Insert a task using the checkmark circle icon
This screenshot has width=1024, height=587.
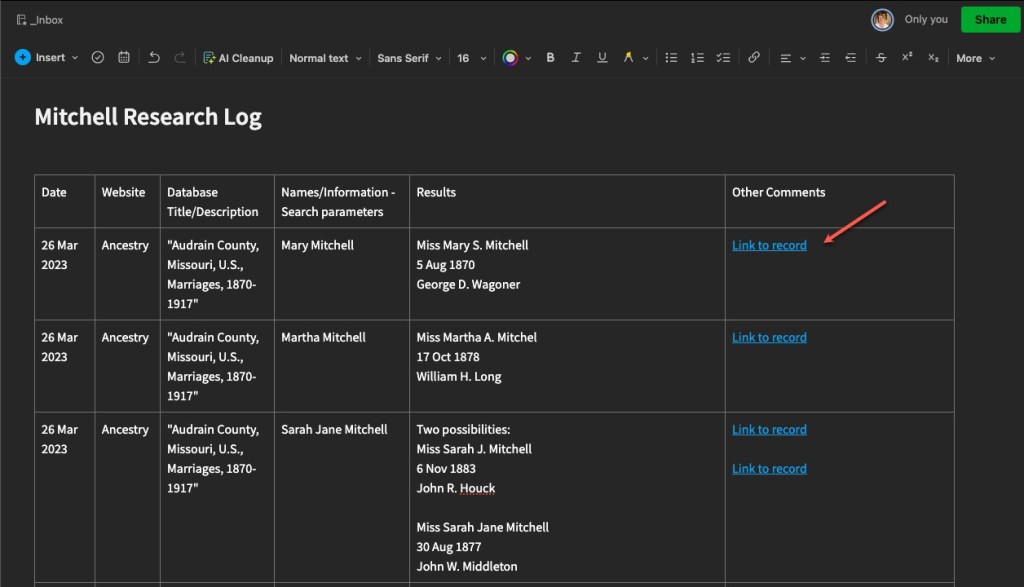98,58
